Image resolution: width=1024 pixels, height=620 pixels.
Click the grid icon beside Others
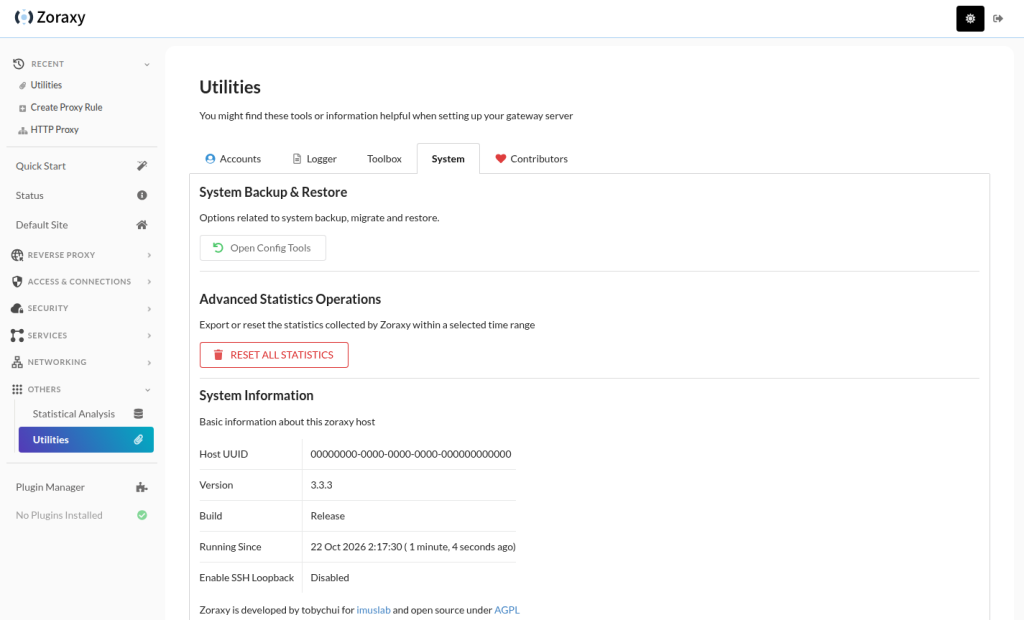pyautogui.click(x=17, y=389)
